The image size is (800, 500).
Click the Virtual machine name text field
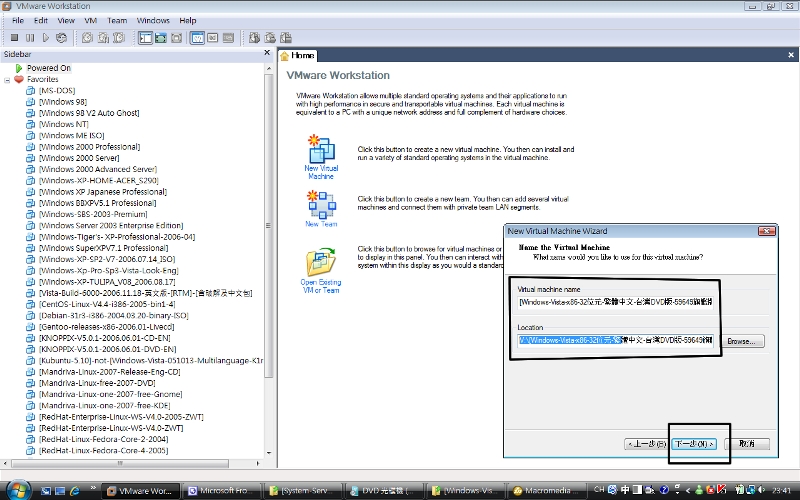click(615, 302)
